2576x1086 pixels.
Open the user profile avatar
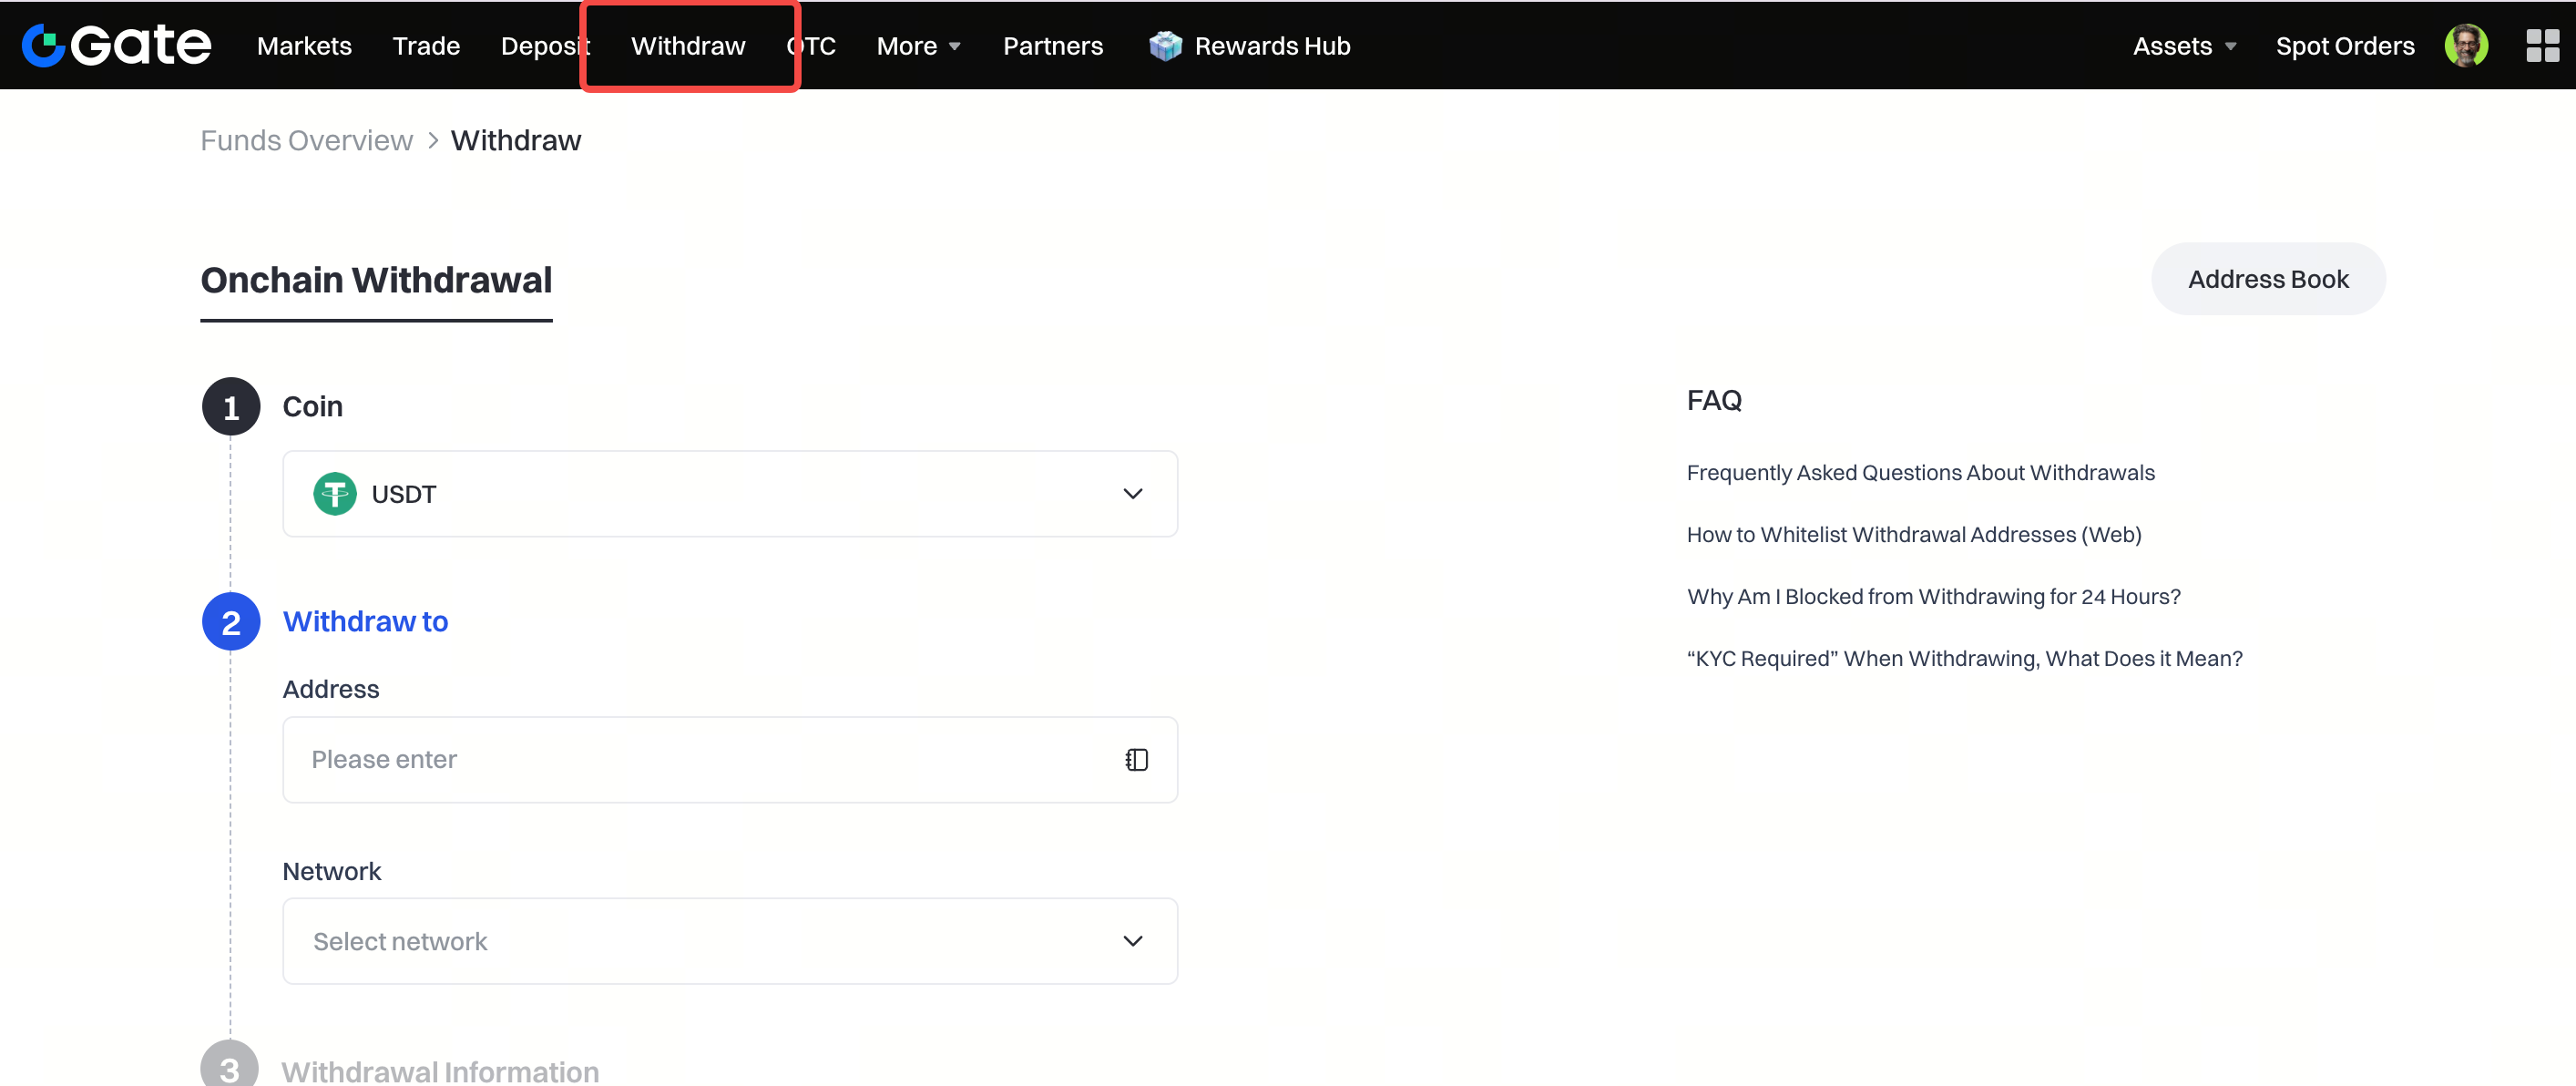tap(2466, 45)
